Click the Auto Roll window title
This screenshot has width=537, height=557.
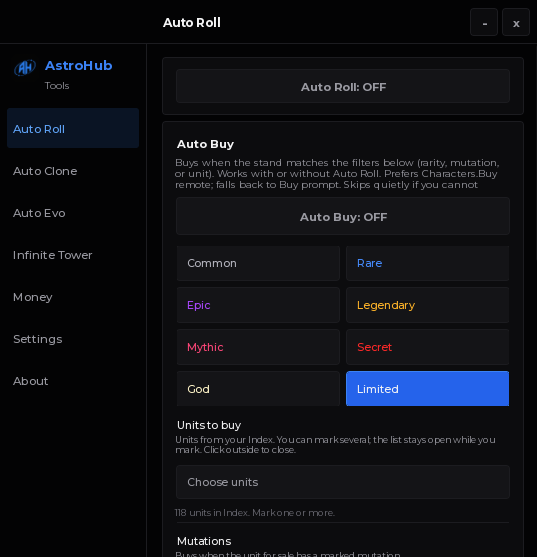pyautogui.click(x=192, y=23)
